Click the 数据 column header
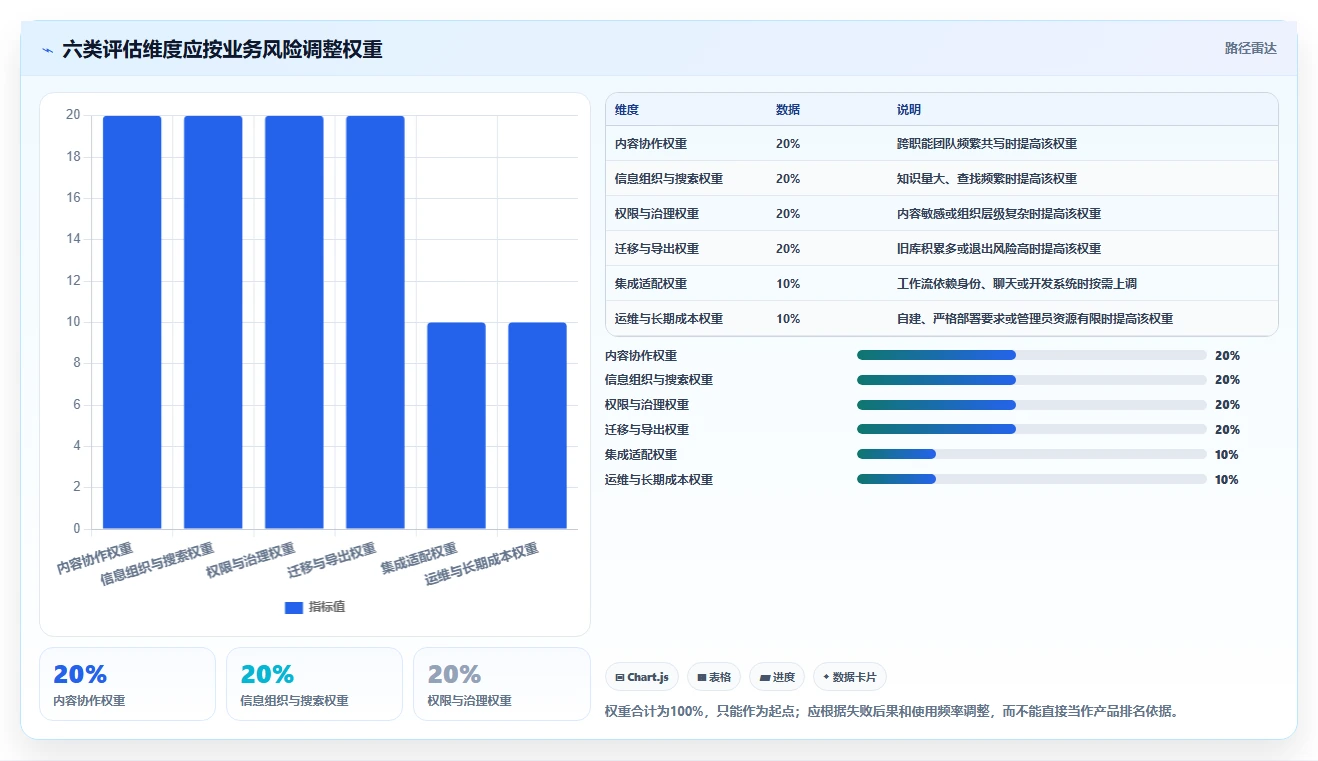 point(788,110)
